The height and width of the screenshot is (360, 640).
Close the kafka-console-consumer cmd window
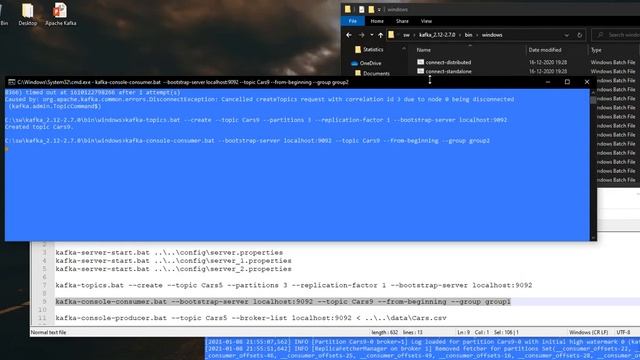(x=587, y=82)
